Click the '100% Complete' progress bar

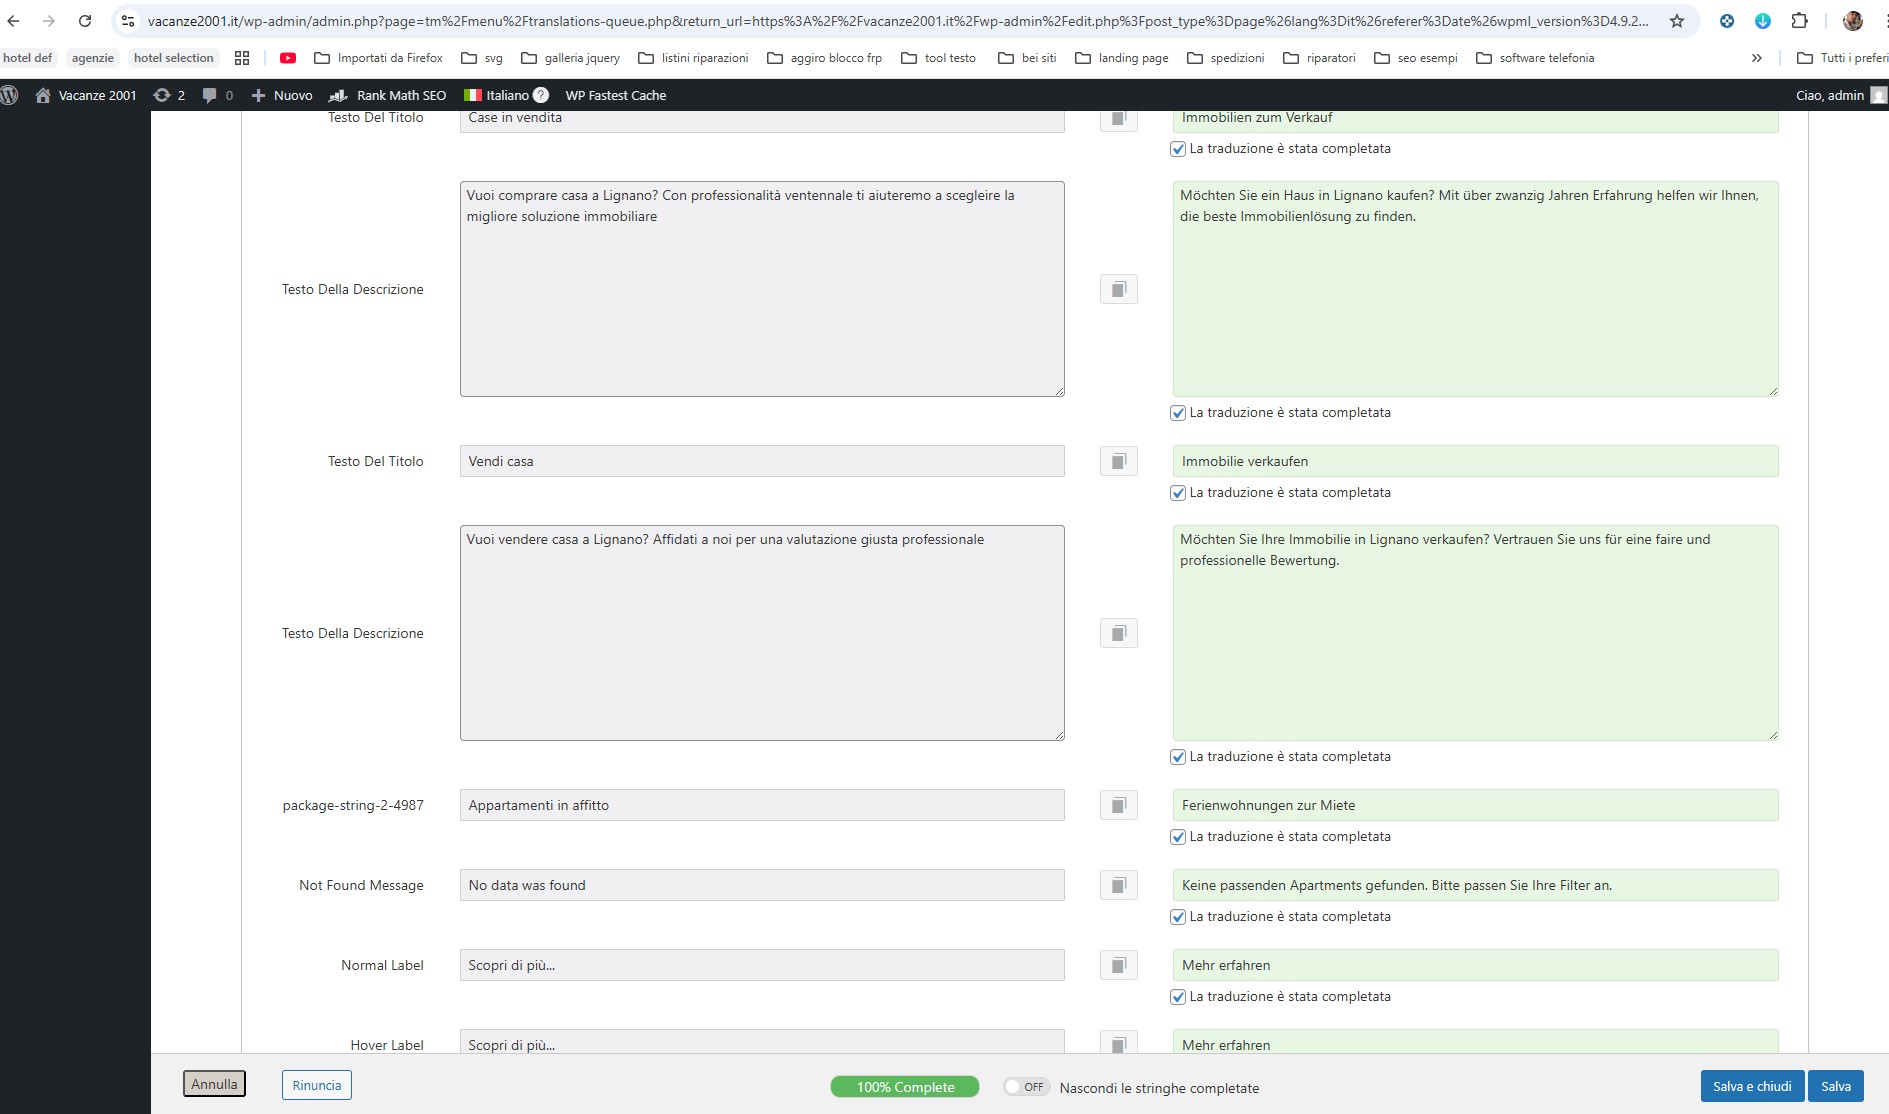(x=904, y=1087)
